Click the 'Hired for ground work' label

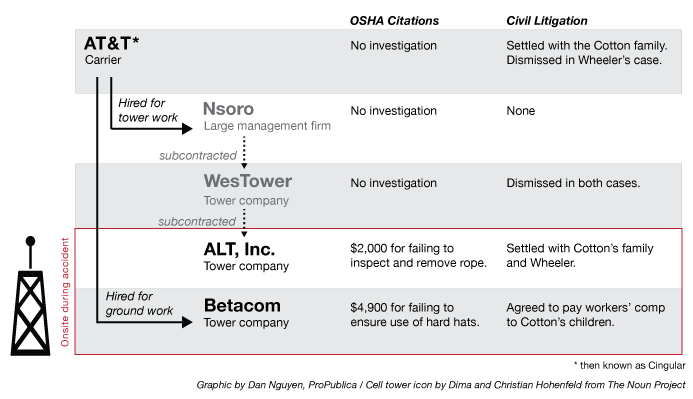[x=139, y=303]
